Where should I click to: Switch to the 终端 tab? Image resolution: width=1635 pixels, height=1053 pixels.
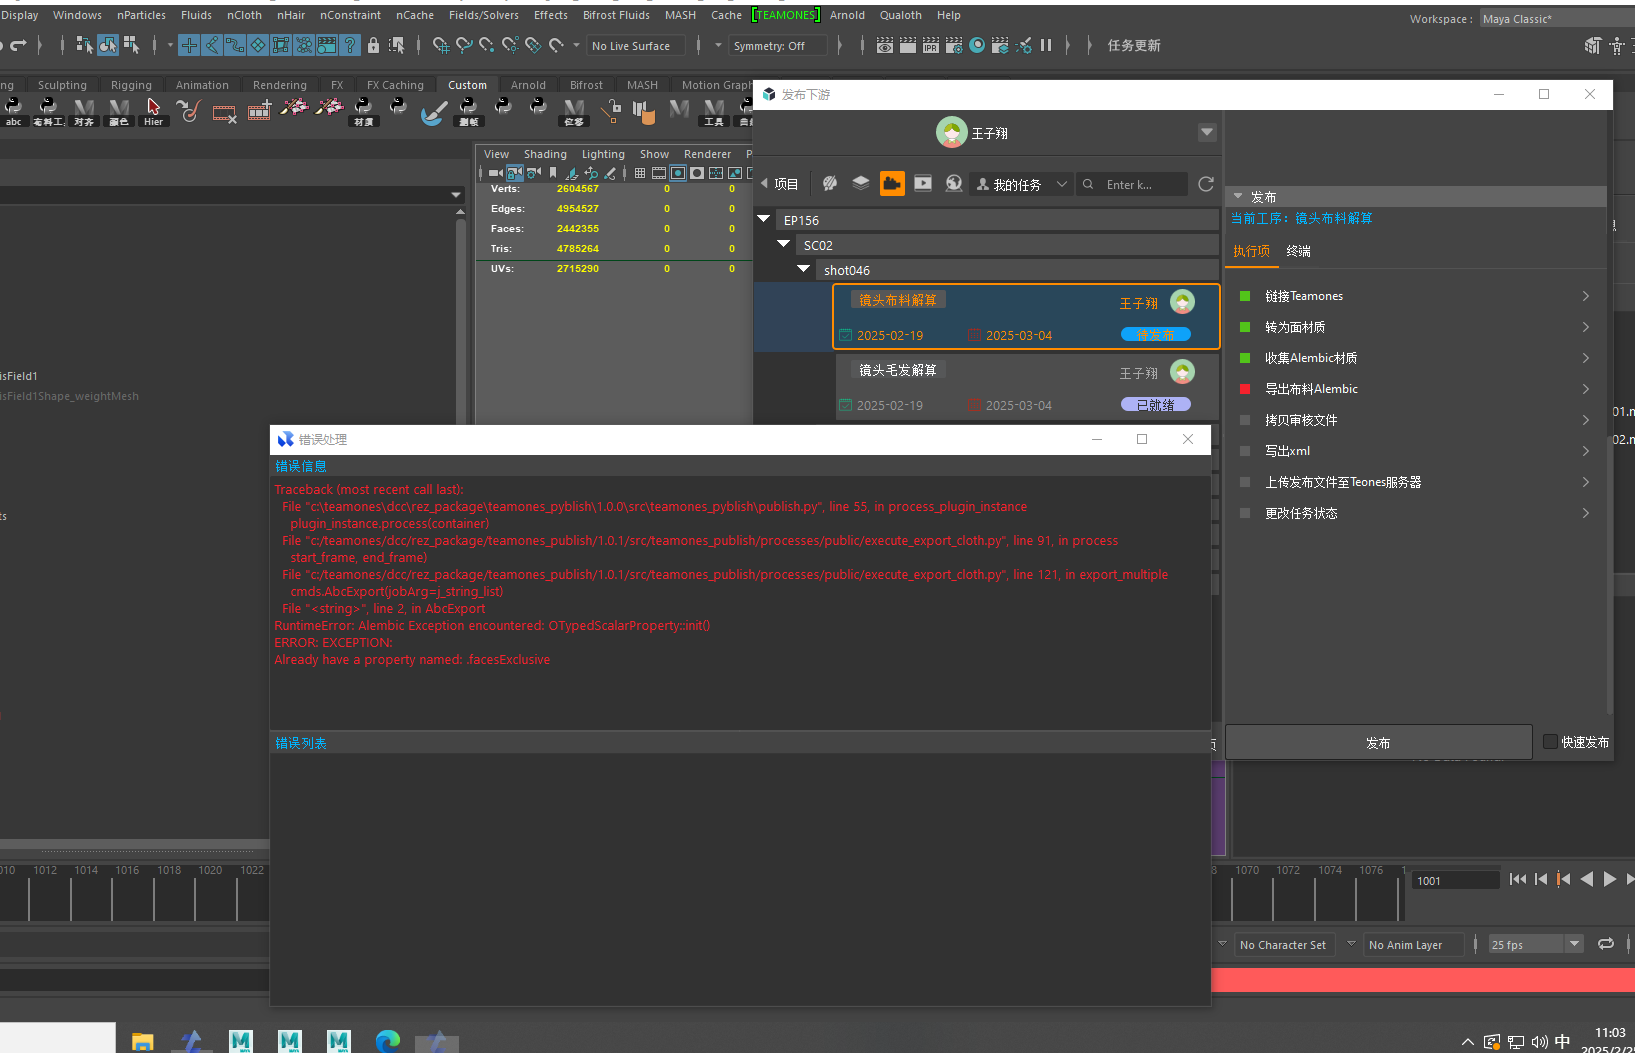pos(1298,251)
